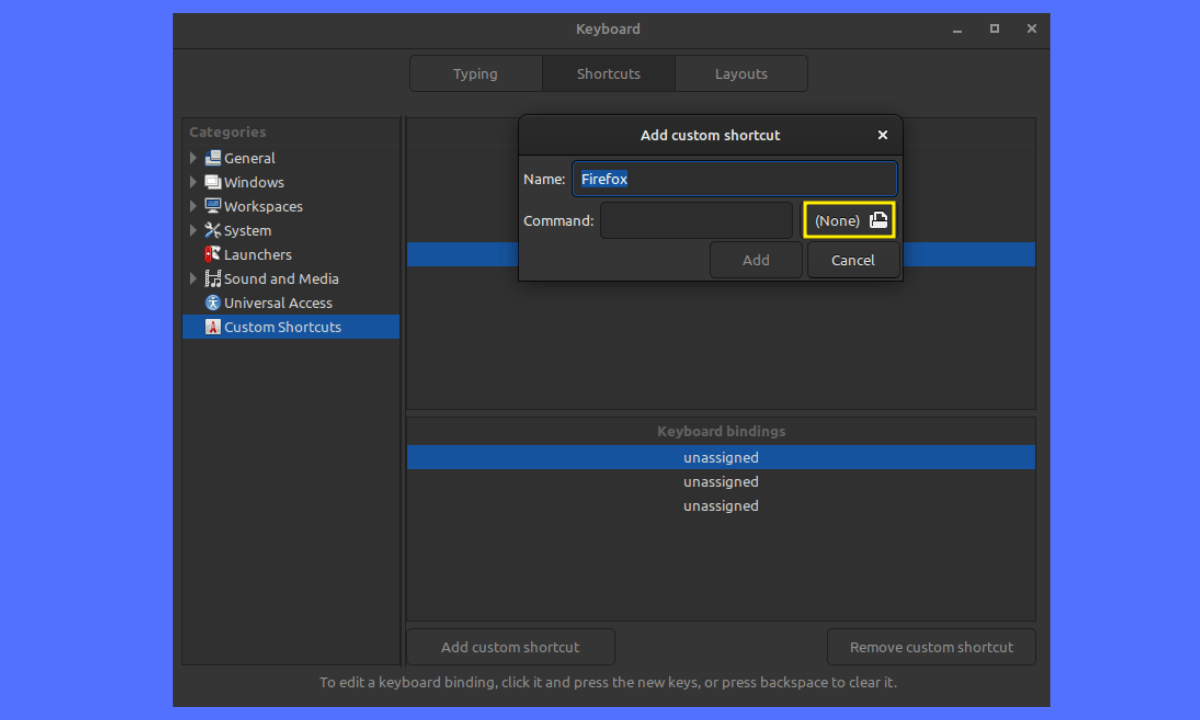The image size is (1200, 720).
Task: Expand the Windows category arrow
Action: pyautogui.click(x=193, y=182)
